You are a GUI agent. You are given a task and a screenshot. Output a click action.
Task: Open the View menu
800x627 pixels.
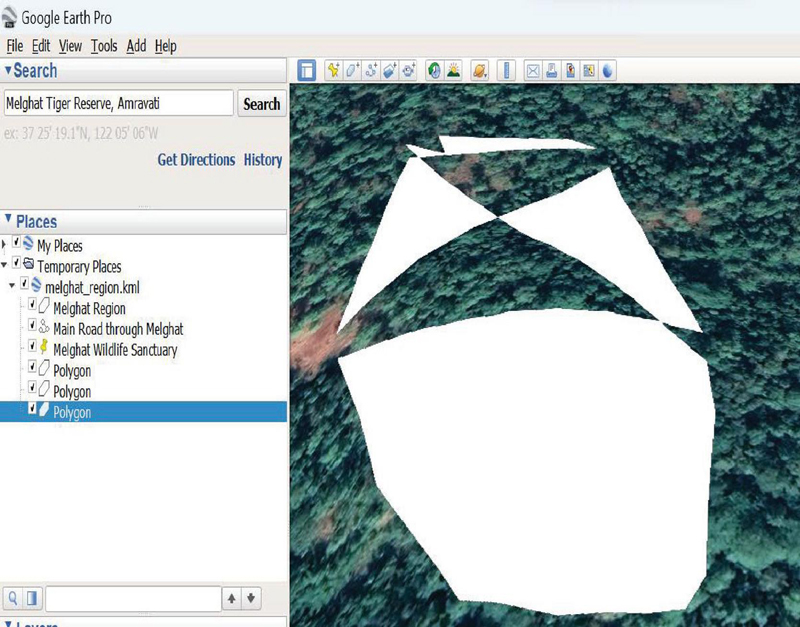(70, 46)
